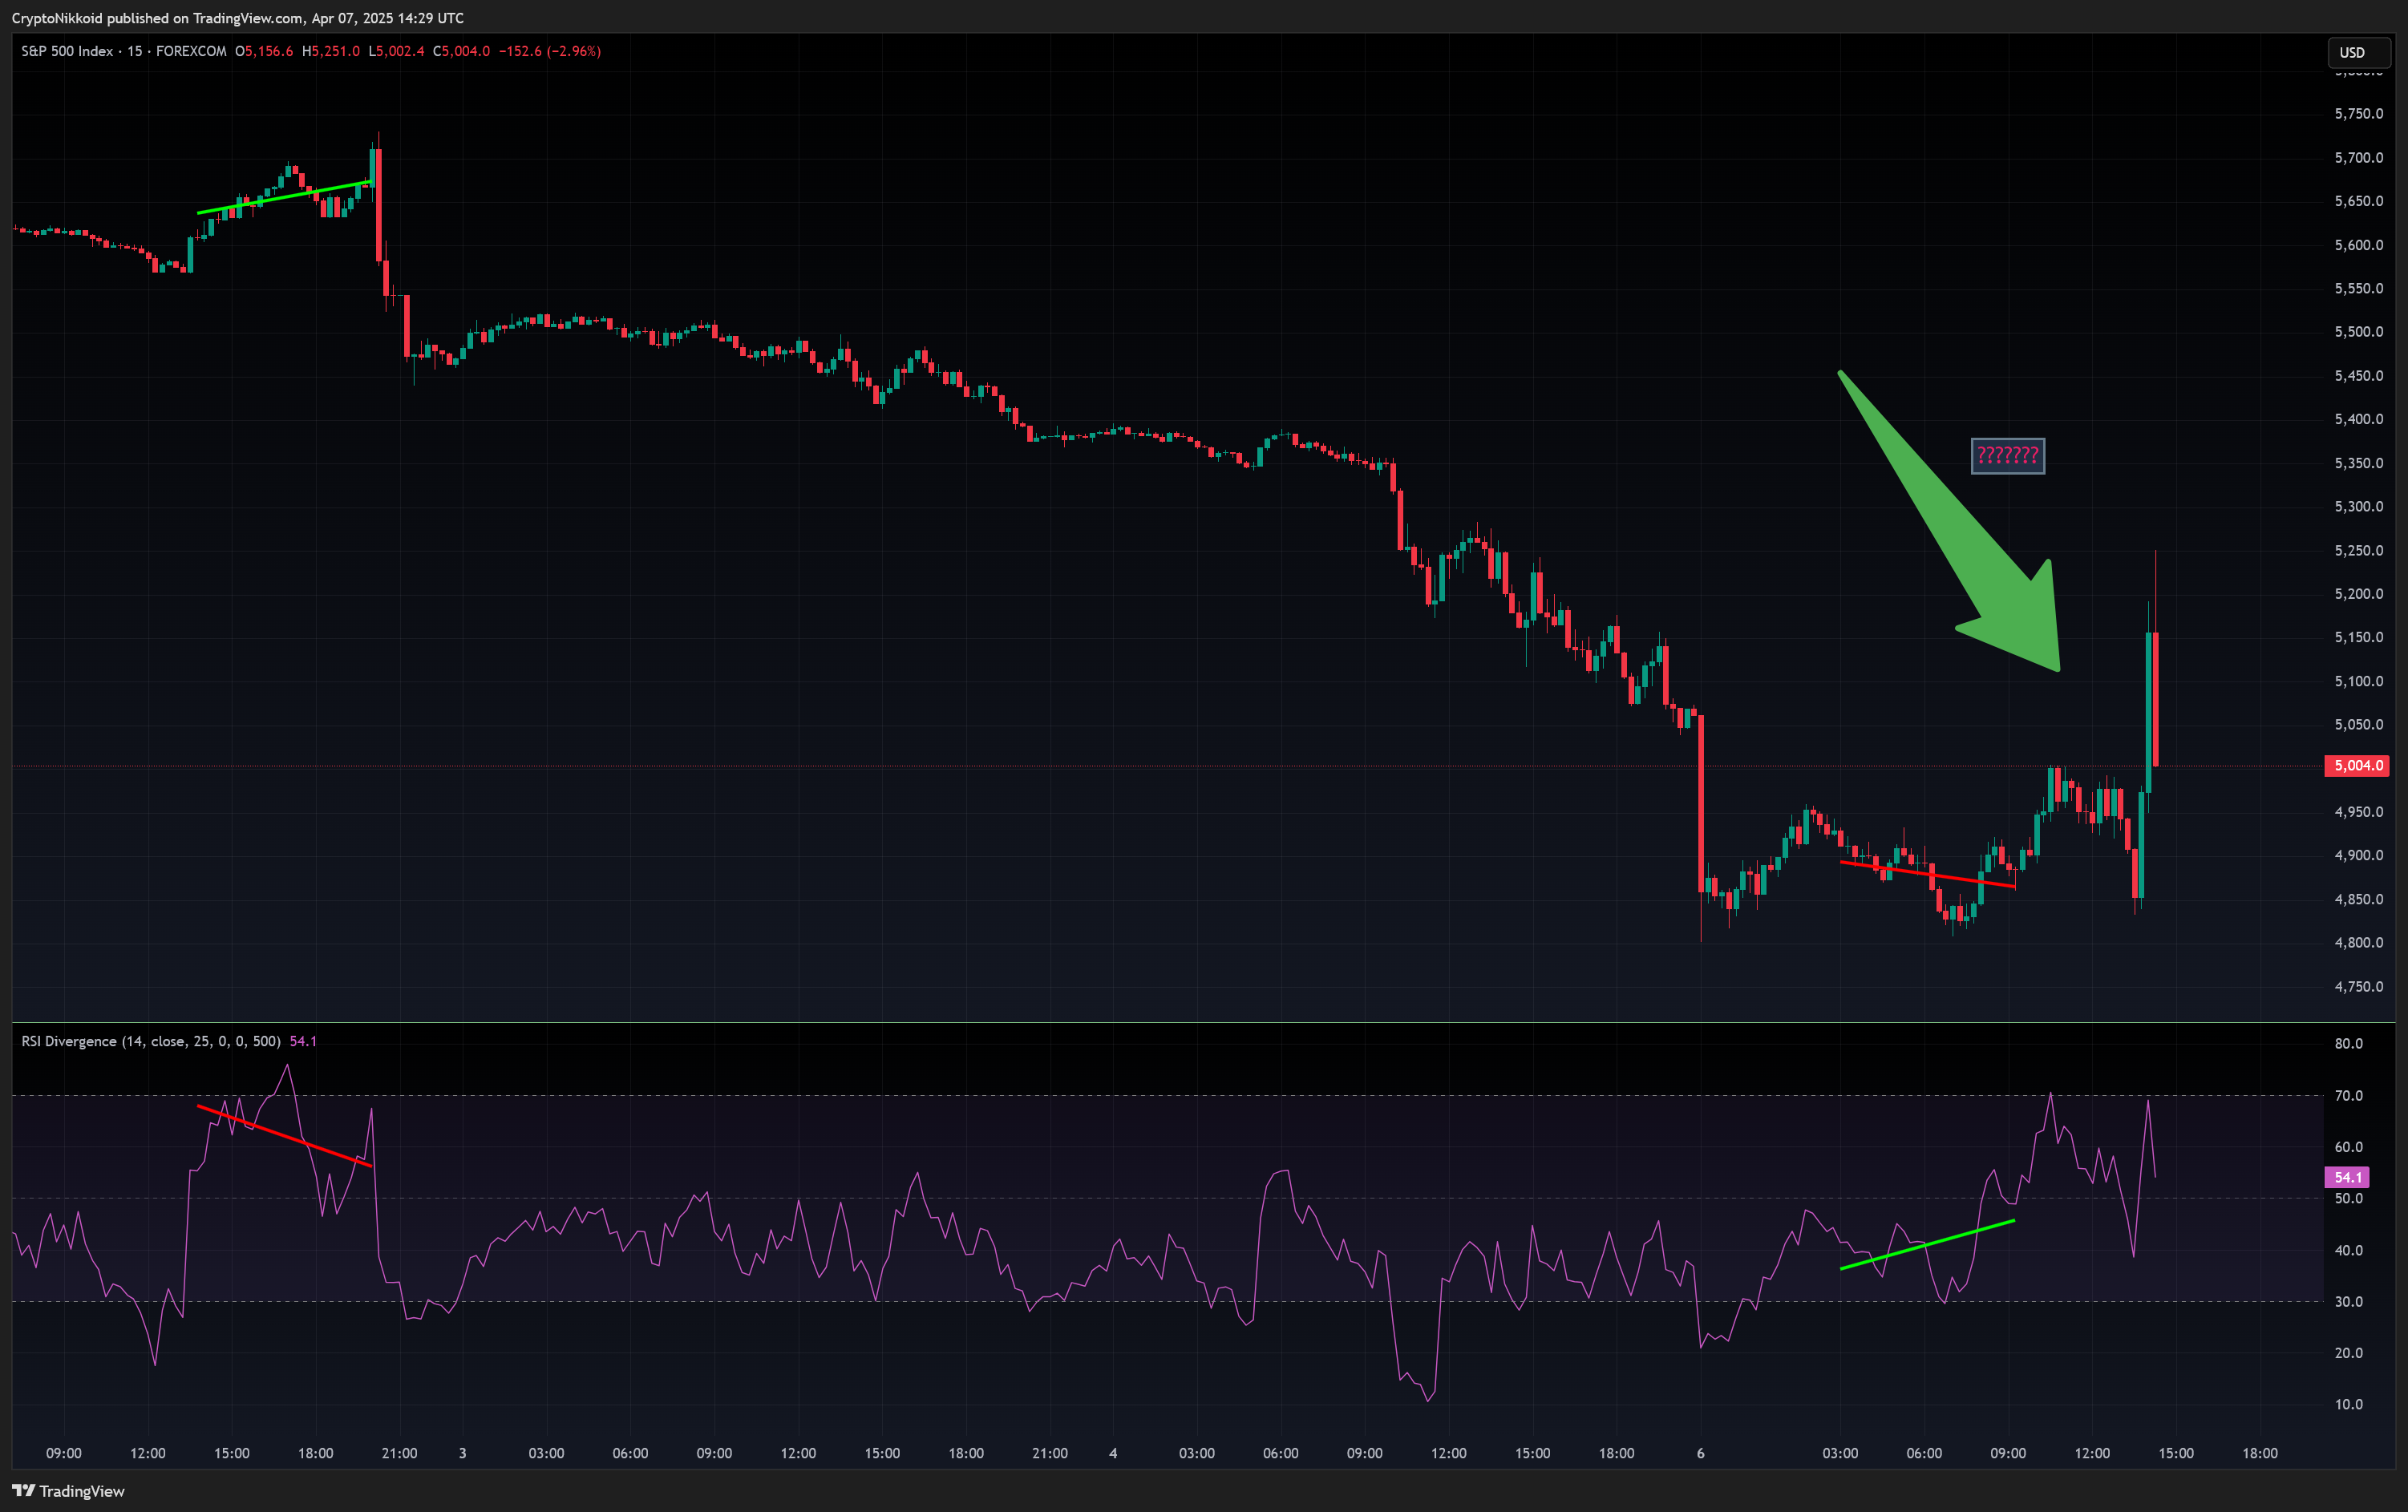Click the S&P 500 Index symbol title
The height and width of the screenshot is (1512, 2408).
67,51
